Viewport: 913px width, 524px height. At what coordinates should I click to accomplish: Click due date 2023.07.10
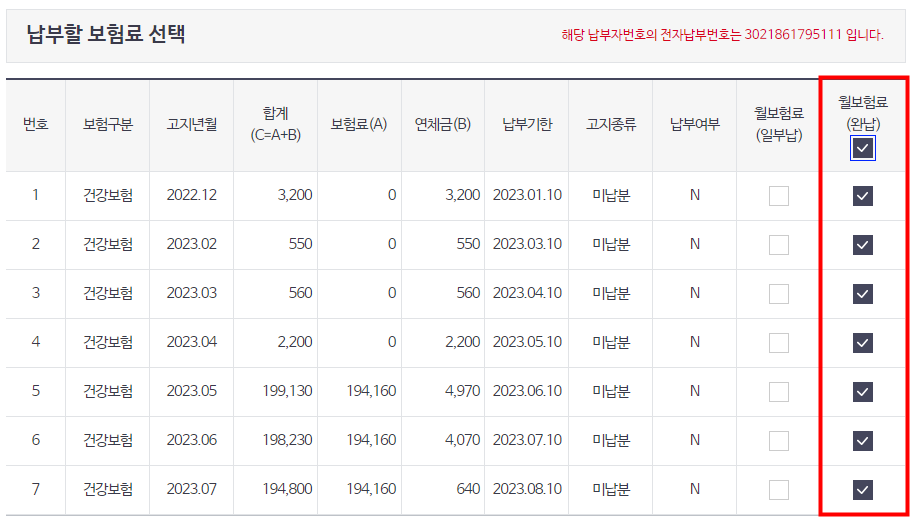point(528,440)
